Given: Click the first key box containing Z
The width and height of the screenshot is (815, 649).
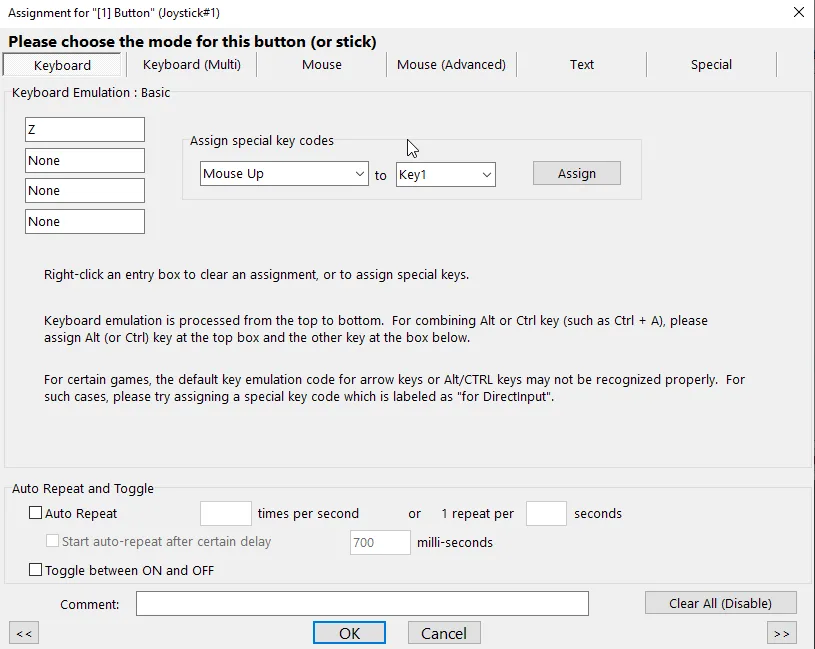Looking at the screenshot, I should [x=85, y=130].
